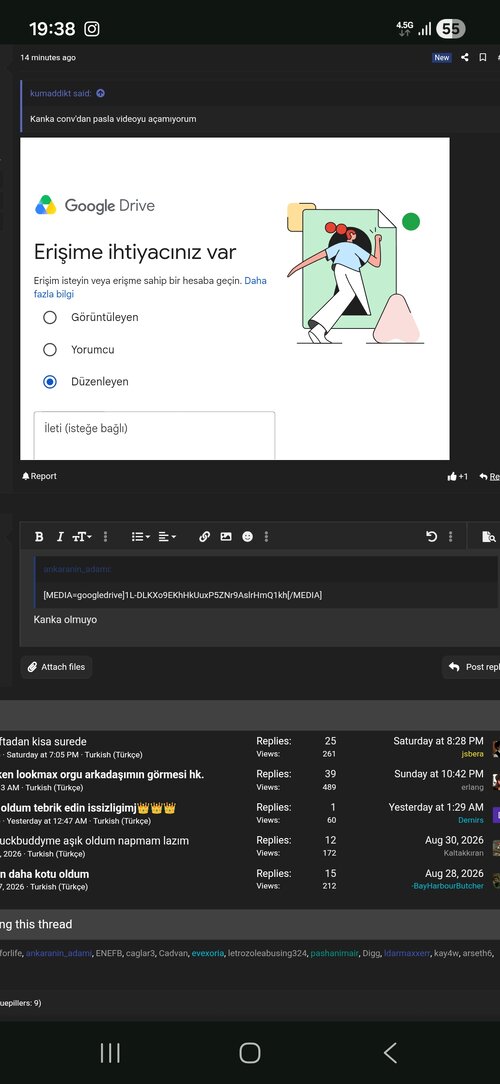
Task: Click the '14 minutes ago' post timestamp
Action: (48, 58)
